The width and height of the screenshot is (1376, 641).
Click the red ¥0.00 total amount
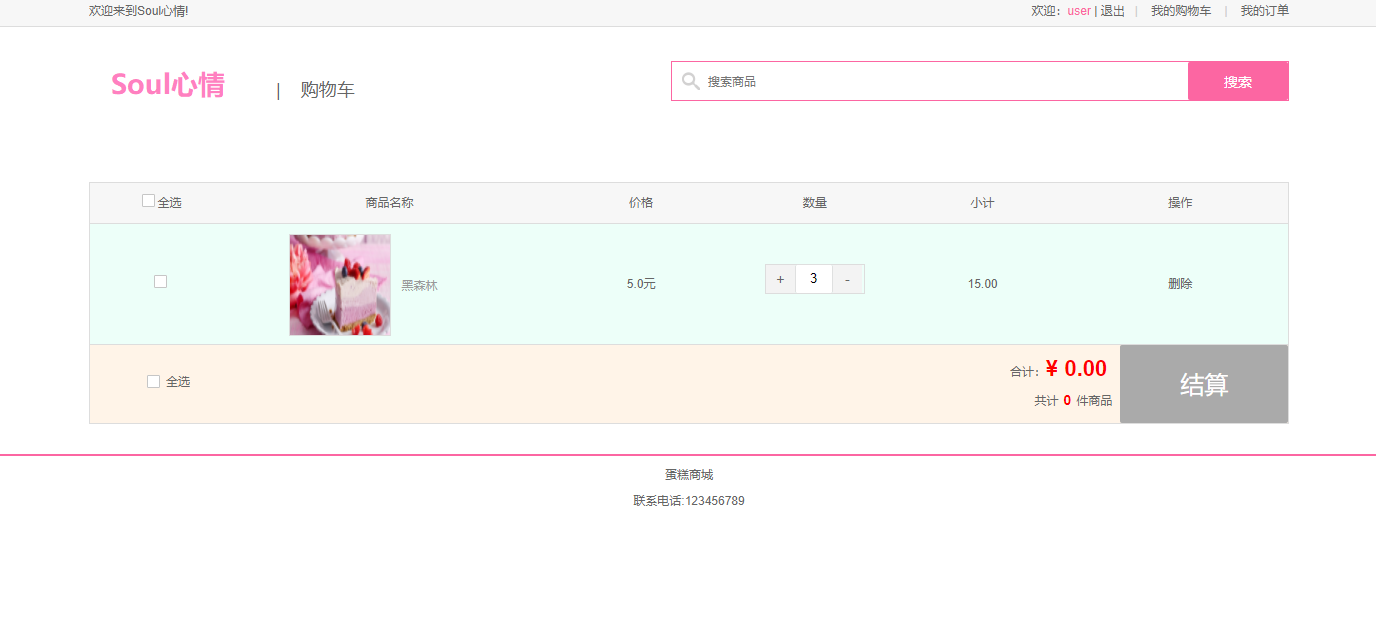(x=1078, y=368)
